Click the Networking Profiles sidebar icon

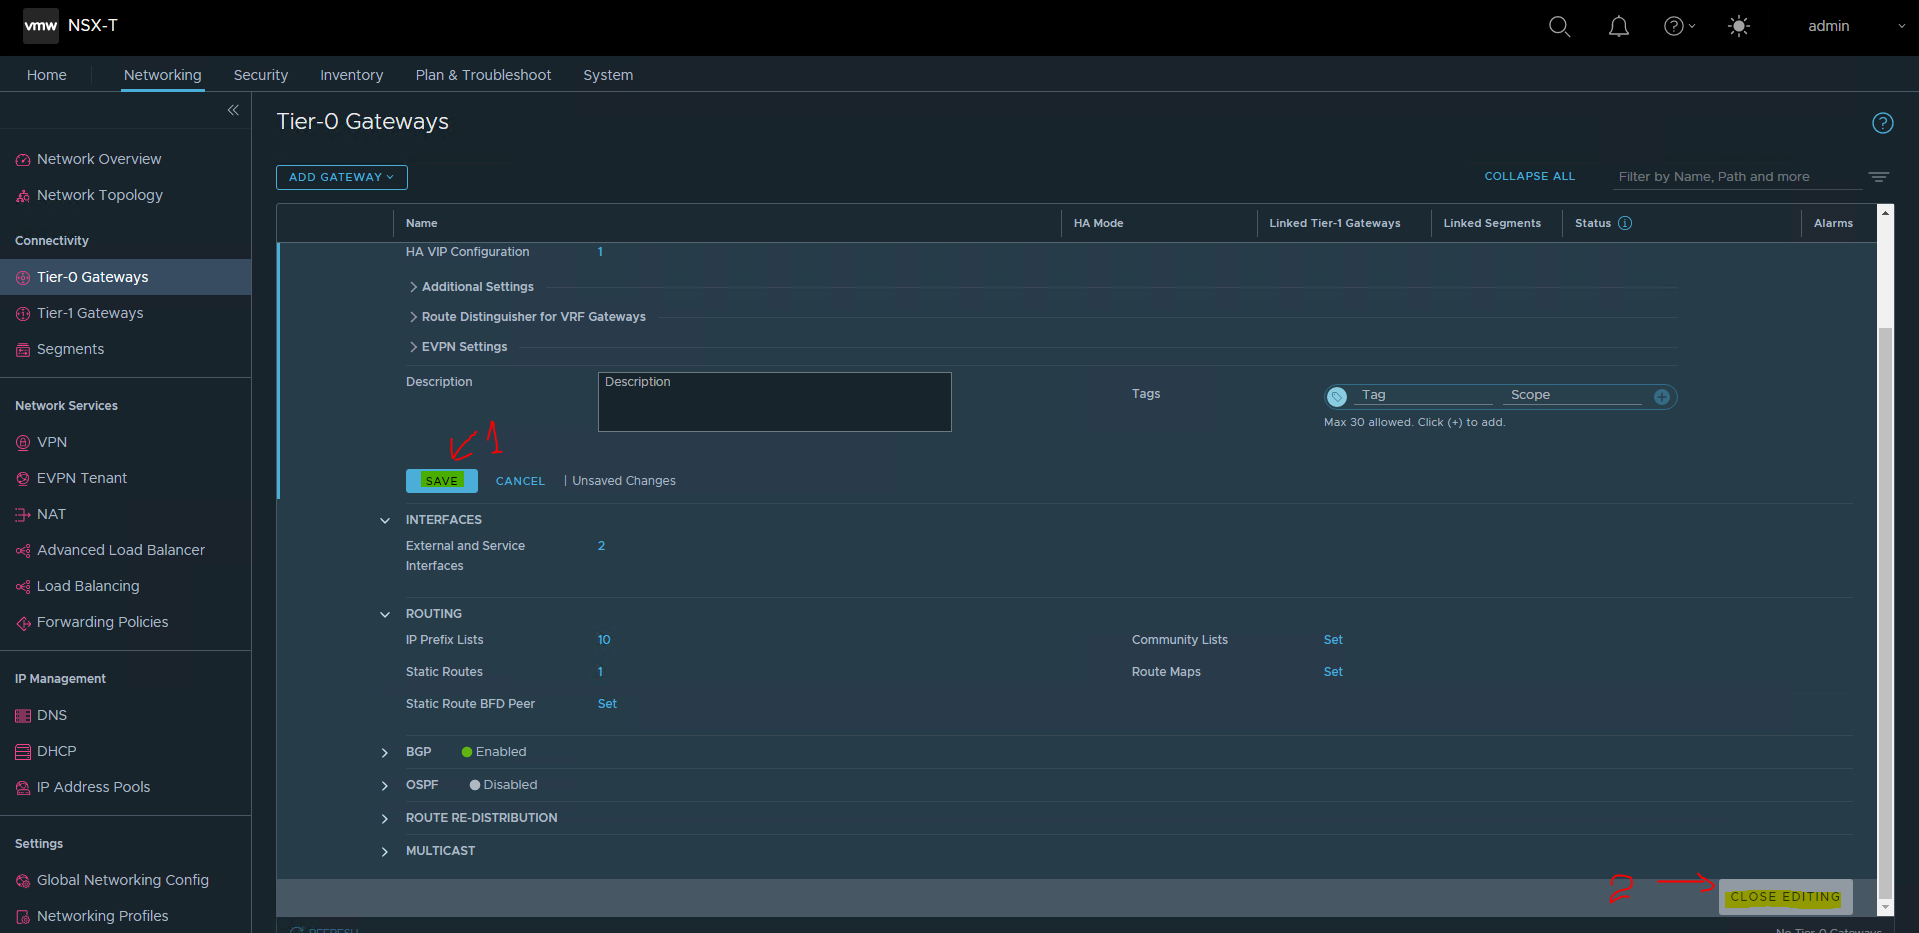(x=23, y=917)
